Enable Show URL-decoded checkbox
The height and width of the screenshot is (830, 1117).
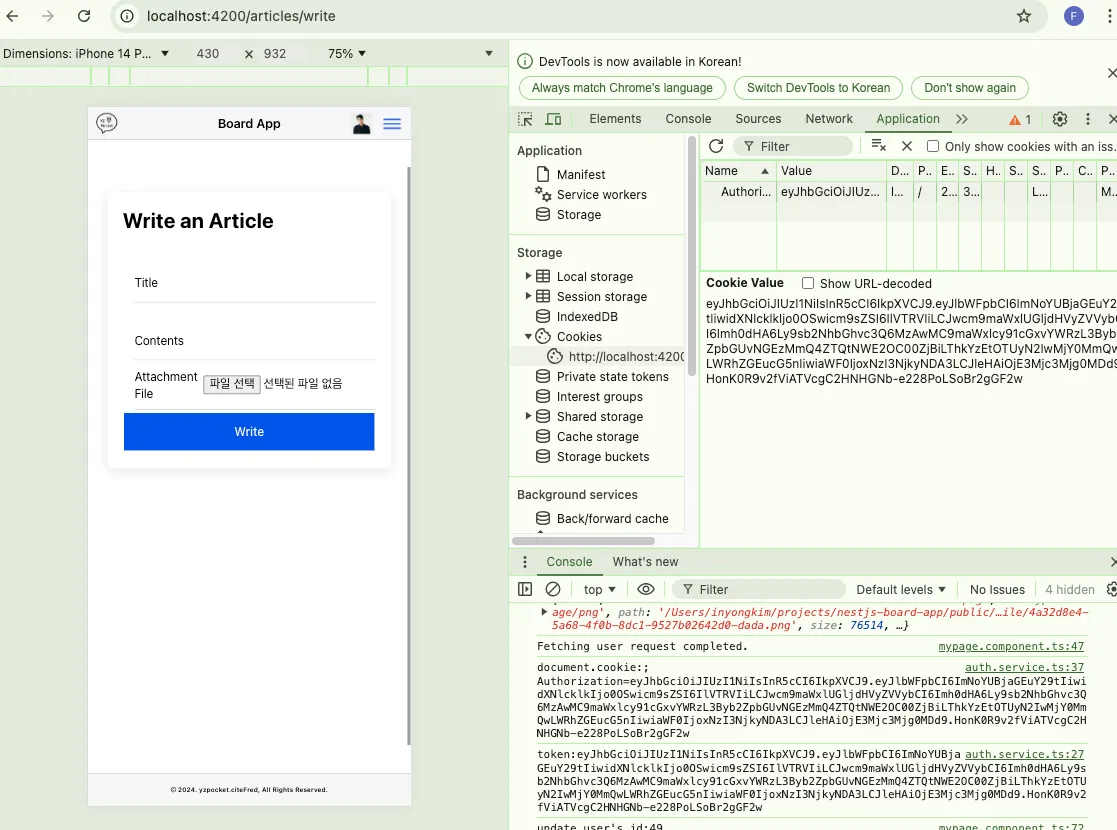pos(808,283)
